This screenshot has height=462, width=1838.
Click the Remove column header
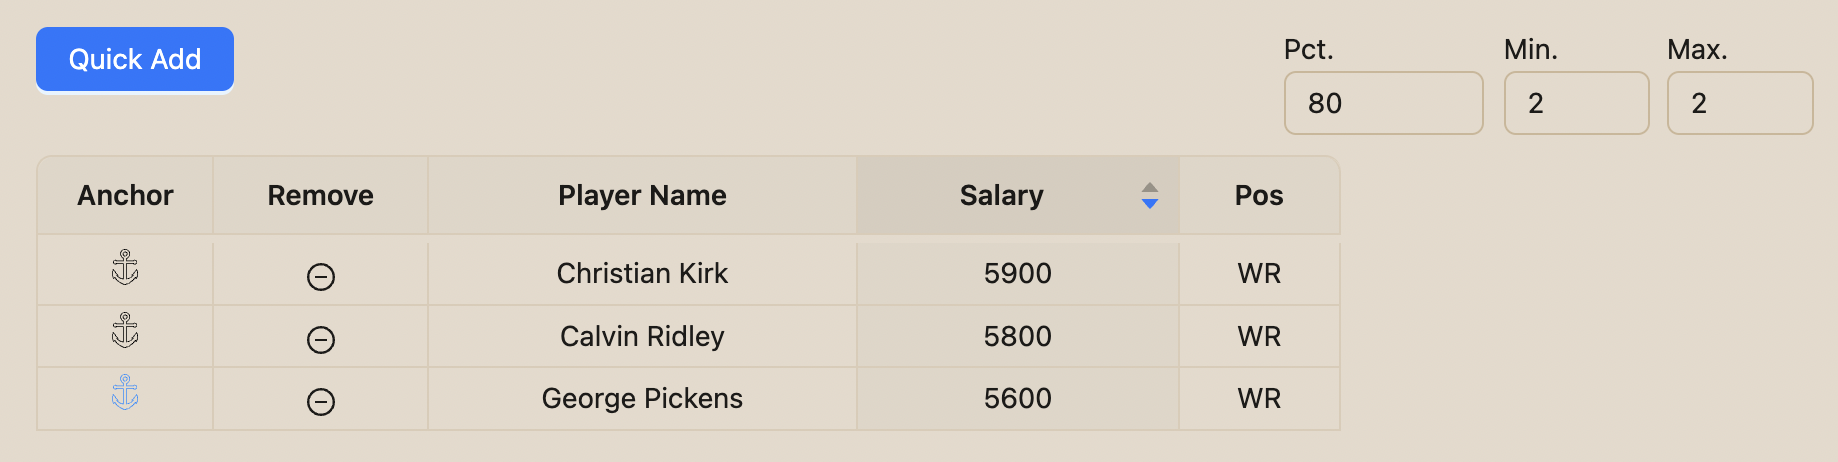pos(321,196)
